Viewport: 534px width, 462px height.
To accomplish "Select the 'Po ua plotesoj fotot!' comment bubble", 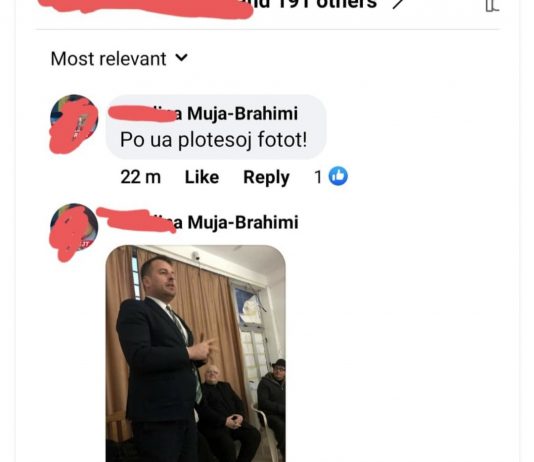I will tap(216, 127).
